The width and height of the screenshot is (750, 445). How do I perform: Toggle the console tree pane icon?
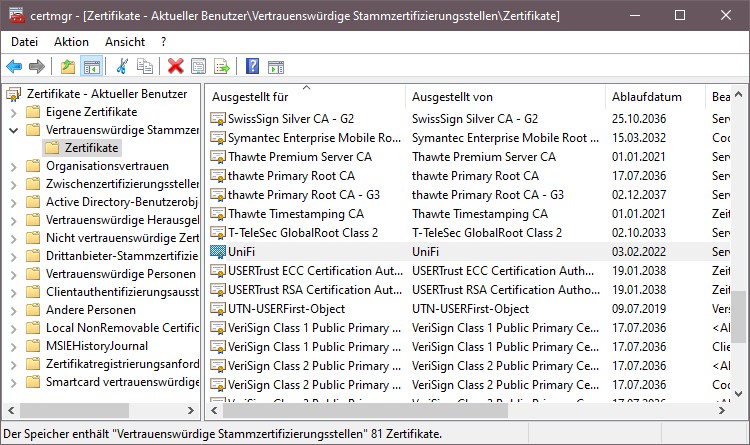coord(91,67)
